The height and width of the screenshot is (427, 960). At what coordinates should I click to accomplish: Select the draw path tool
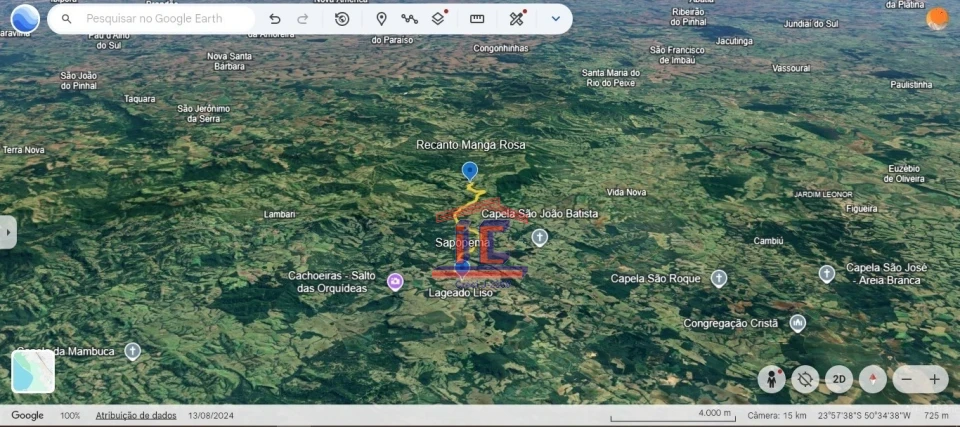(x=409, y=19)
